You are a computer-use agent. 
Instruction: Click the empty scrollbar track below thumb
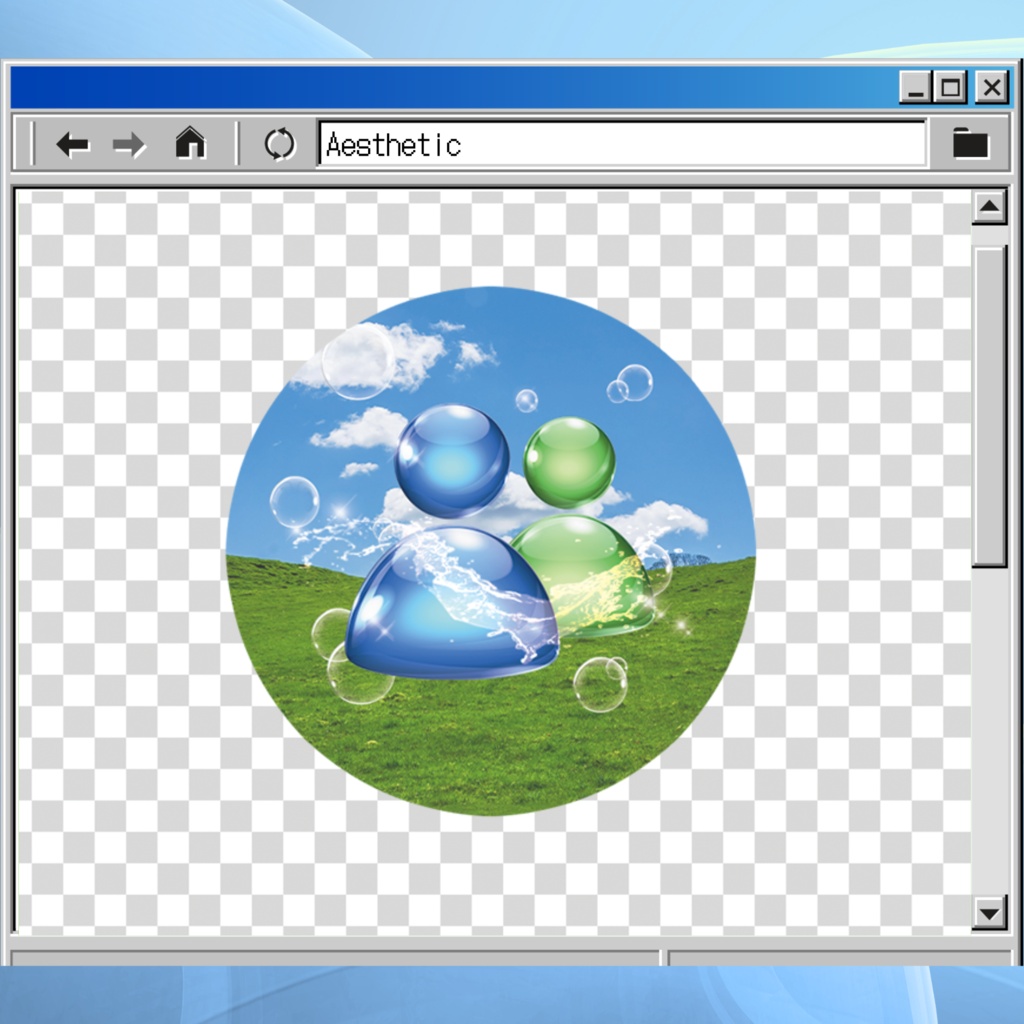click(989, 731)
